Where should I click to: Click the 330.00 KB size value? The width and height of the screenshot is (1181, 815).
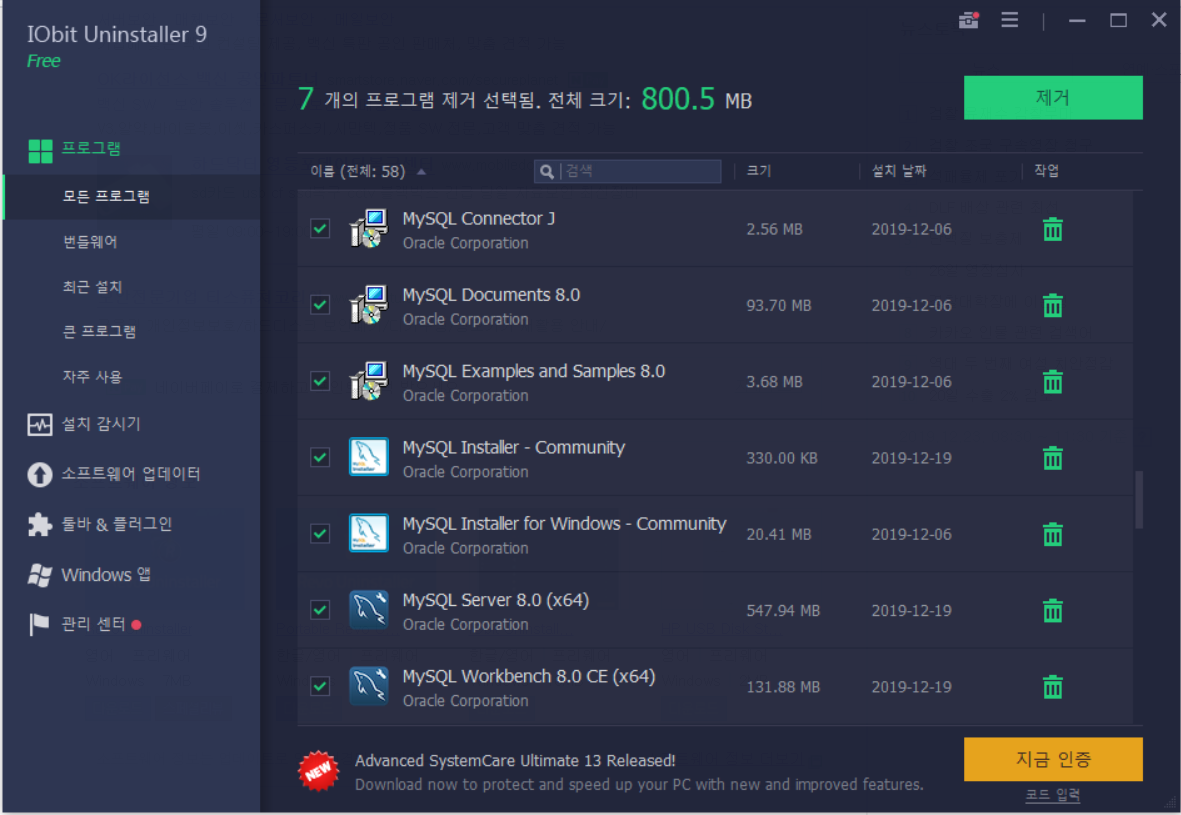[x=781, y=458]
